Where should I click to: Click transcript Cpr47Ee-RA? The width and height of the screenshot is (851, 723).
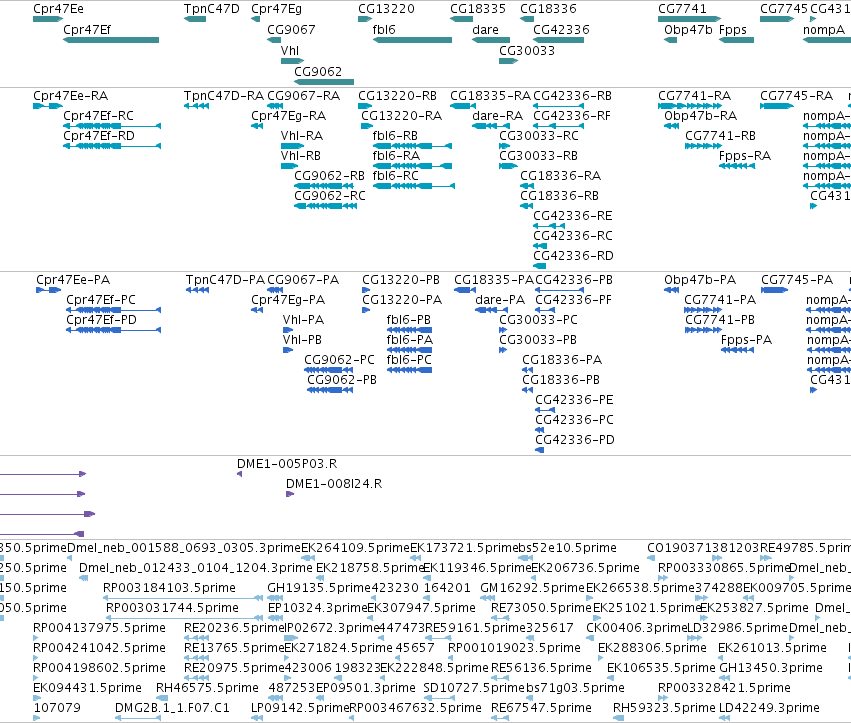[x=71, y=96]
